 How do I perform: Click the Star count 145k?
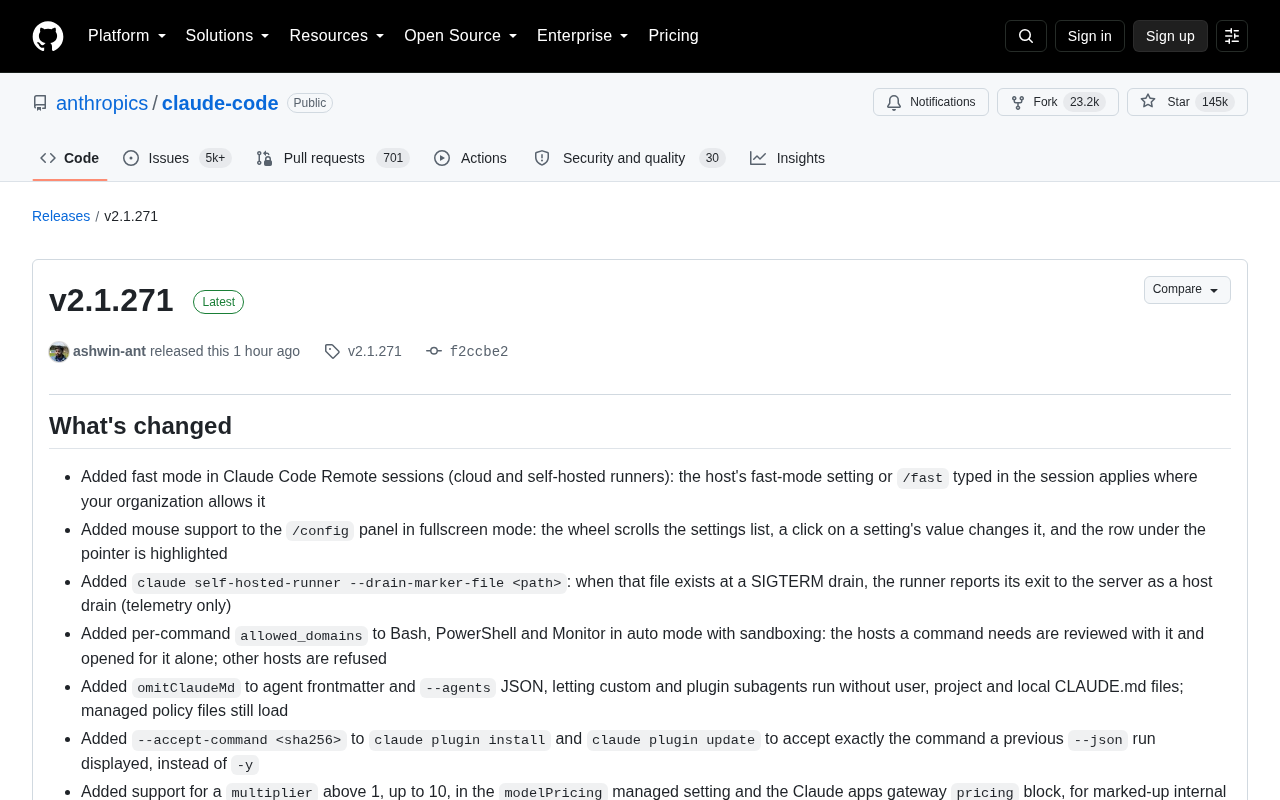pyautogui.click(x=1215, y=102)
